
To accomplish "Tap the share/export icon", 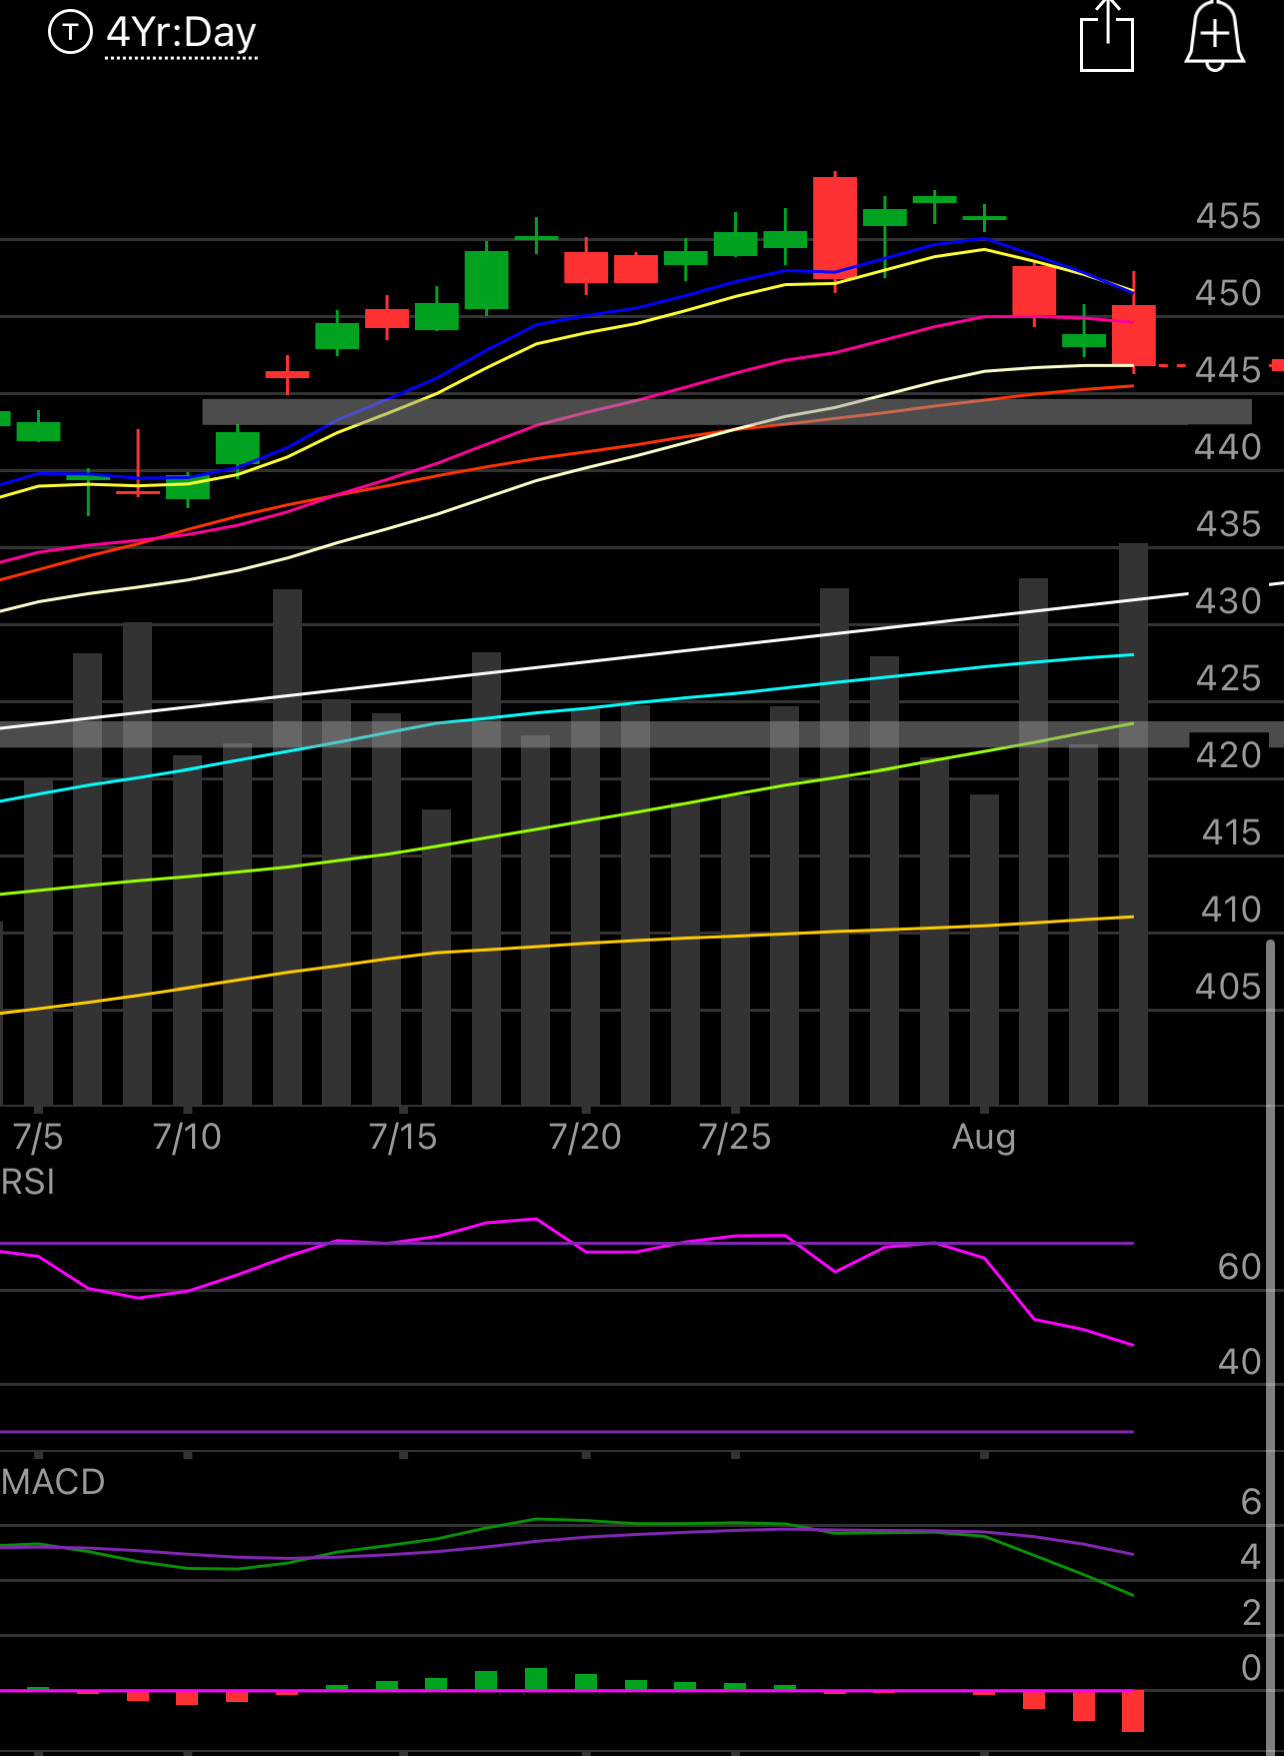I will pos(1107,36).
